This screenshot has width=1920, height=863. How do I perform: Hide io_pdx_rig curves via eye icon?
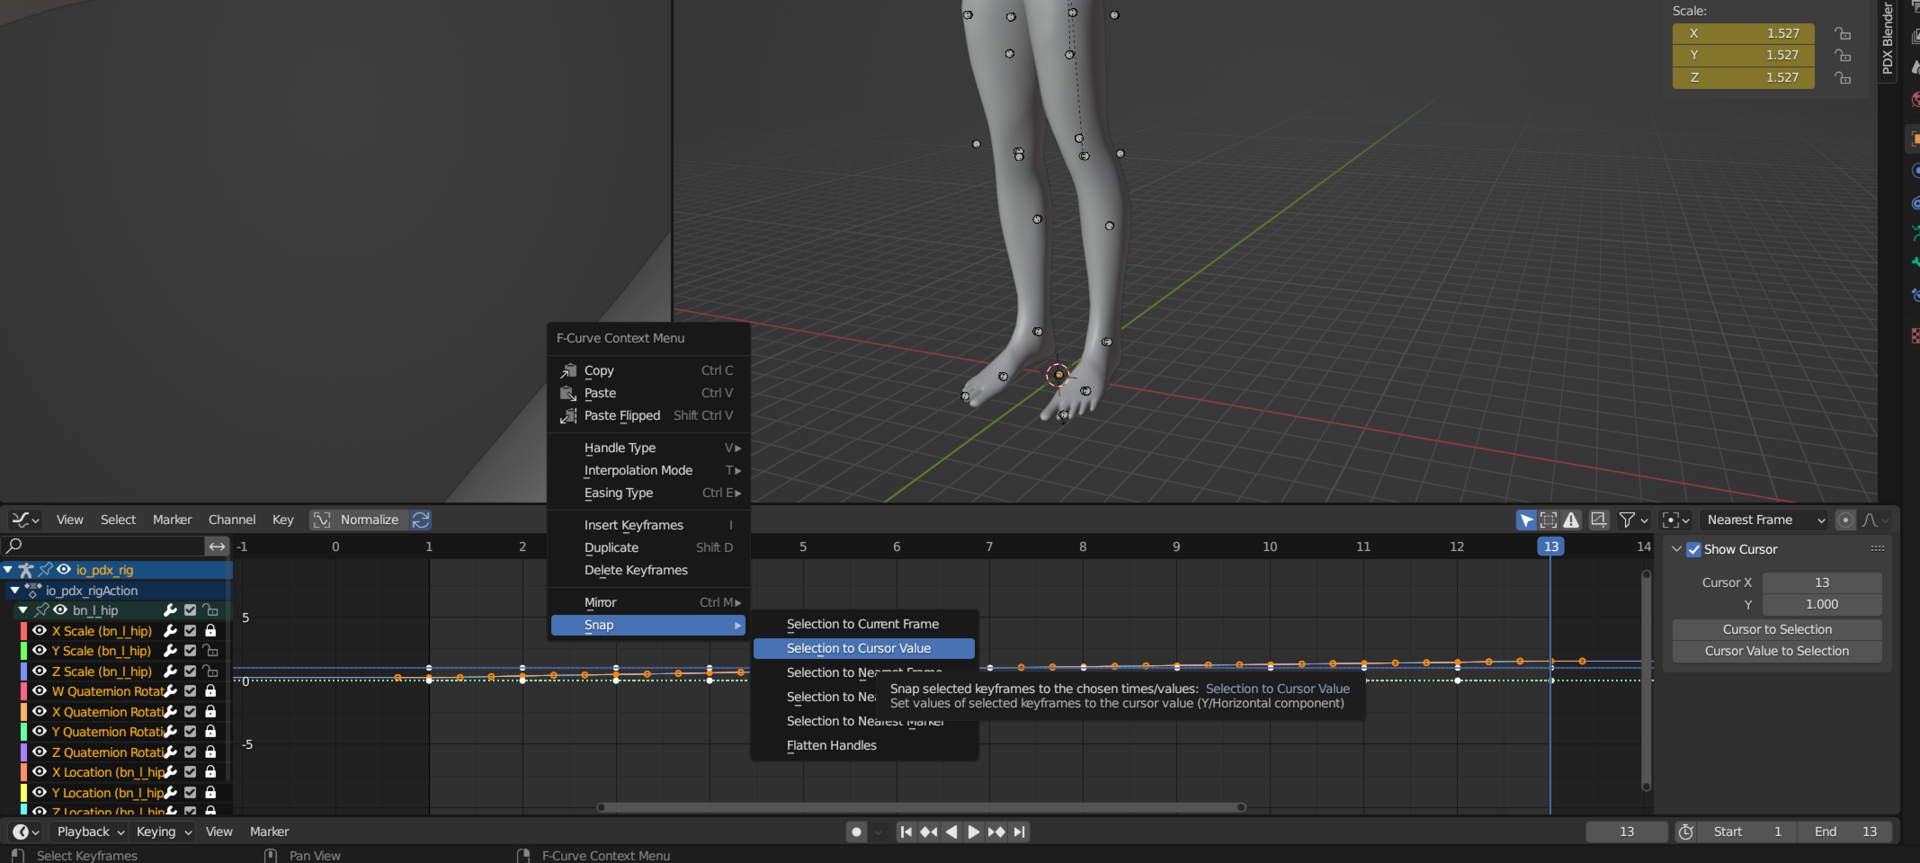[64, 570]
